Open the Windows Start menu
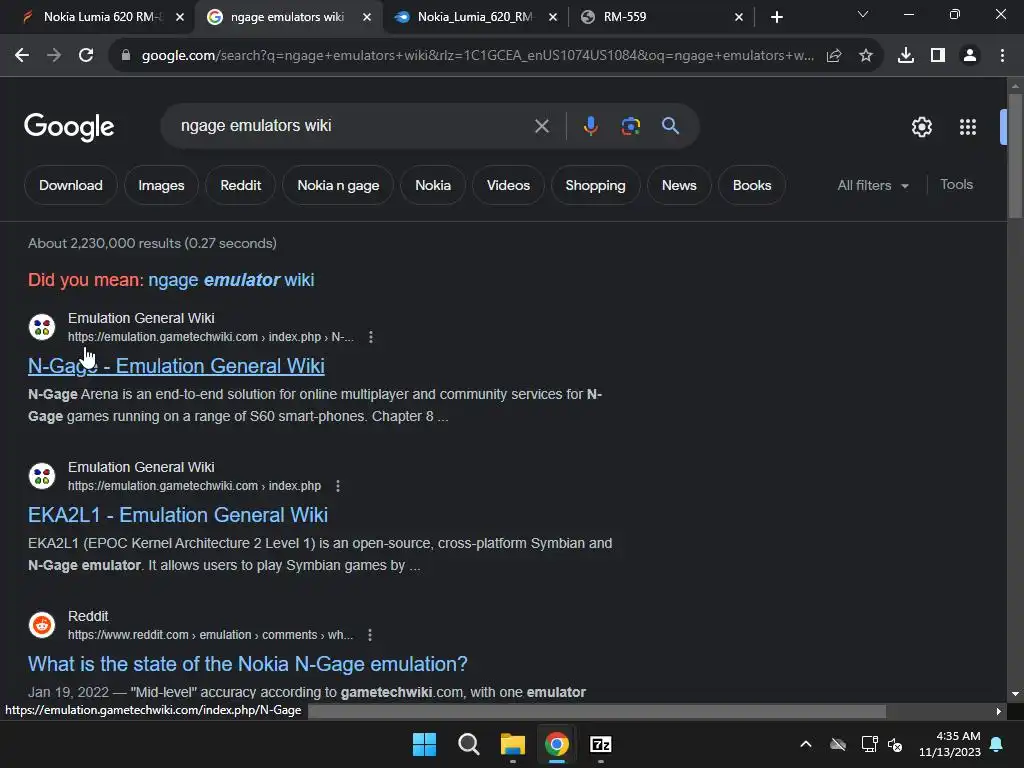1024x768 pixels. tap(424, 744)
